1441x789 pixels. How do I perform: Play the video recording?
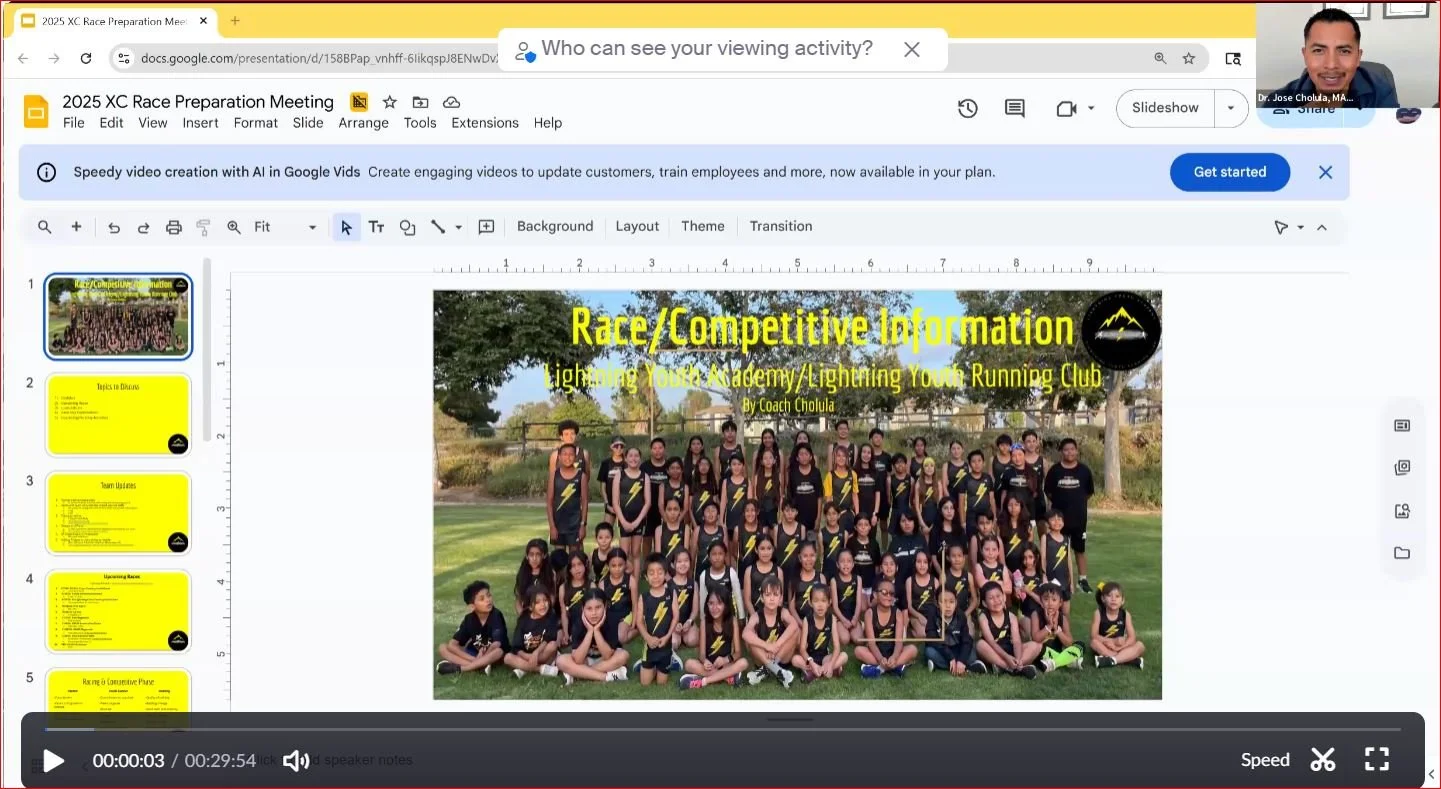click(x=53, y=761)
